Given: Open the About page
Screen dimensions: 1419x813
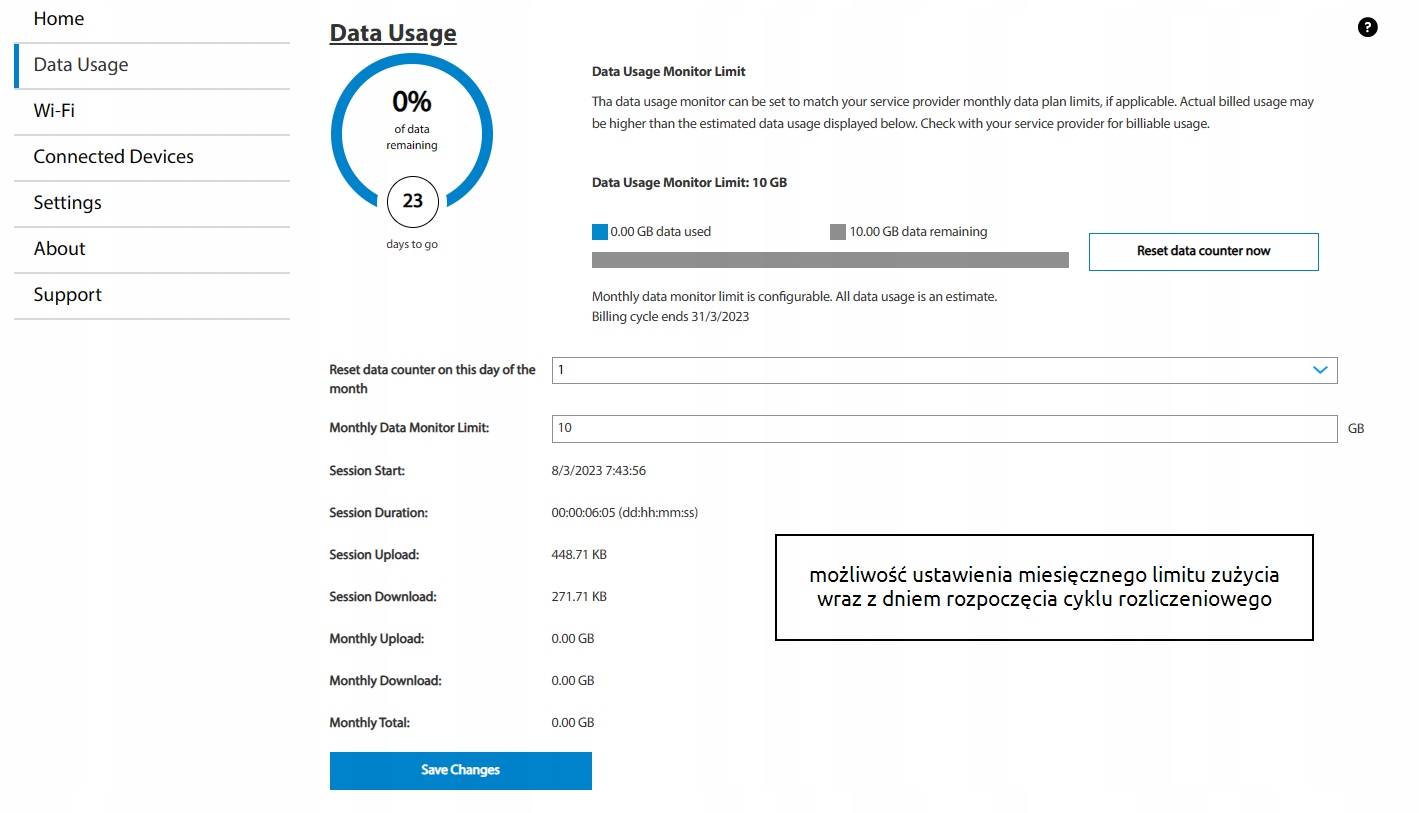Looking at the screenshot, I should [59, 249].
